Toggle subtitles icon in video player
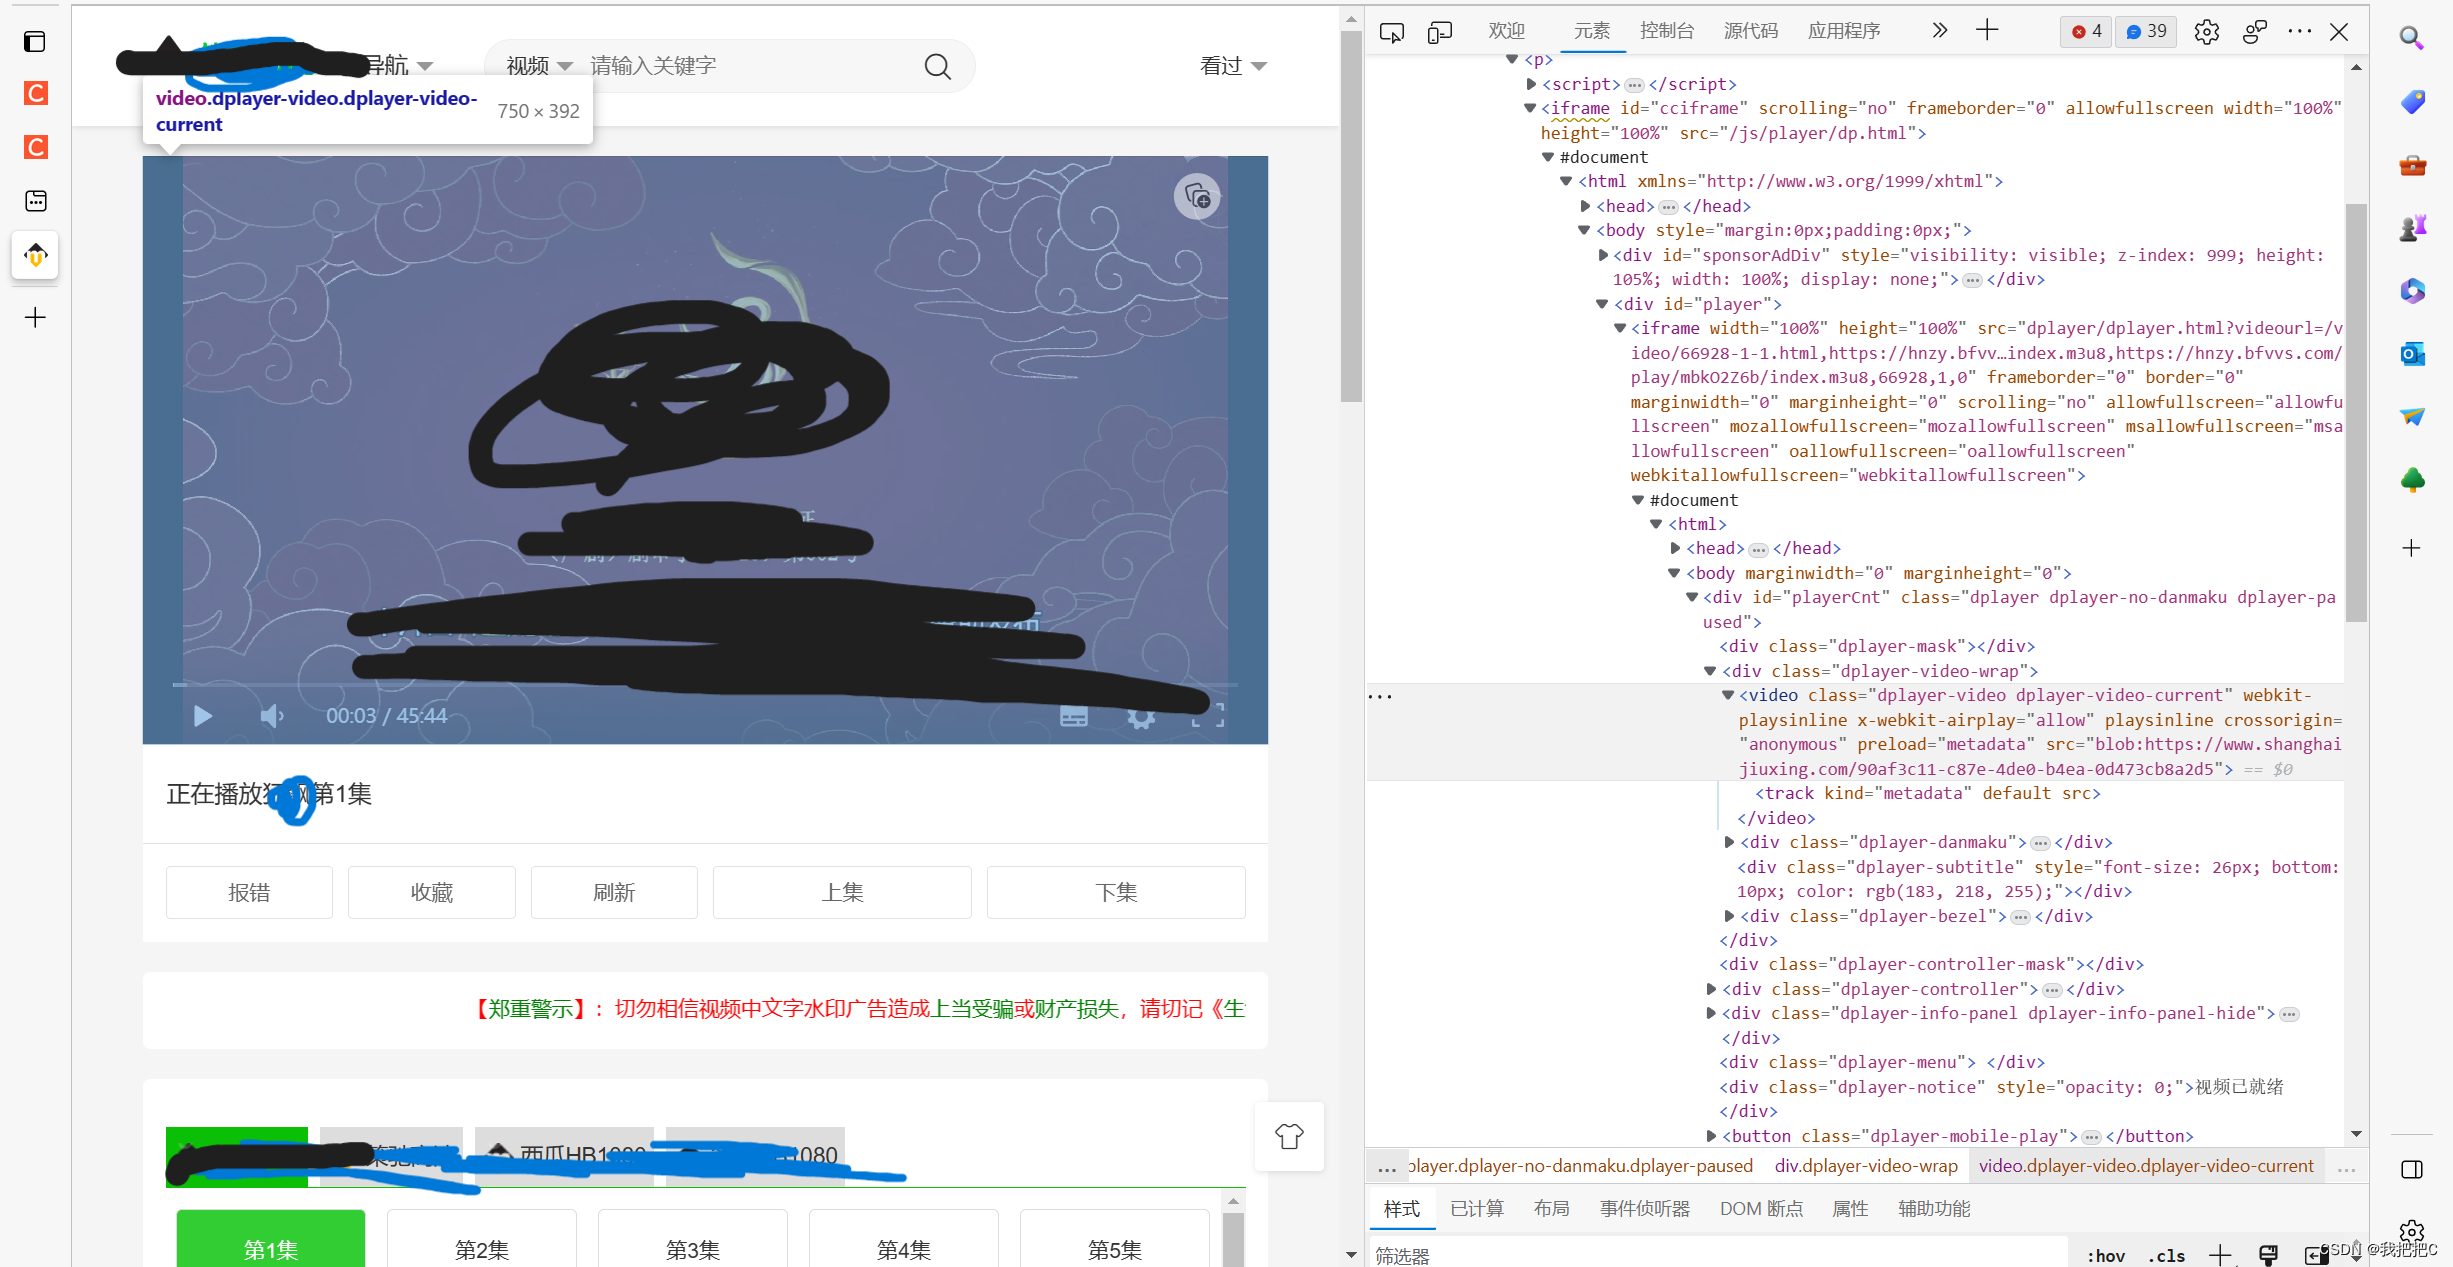 tap(1074, 716)
